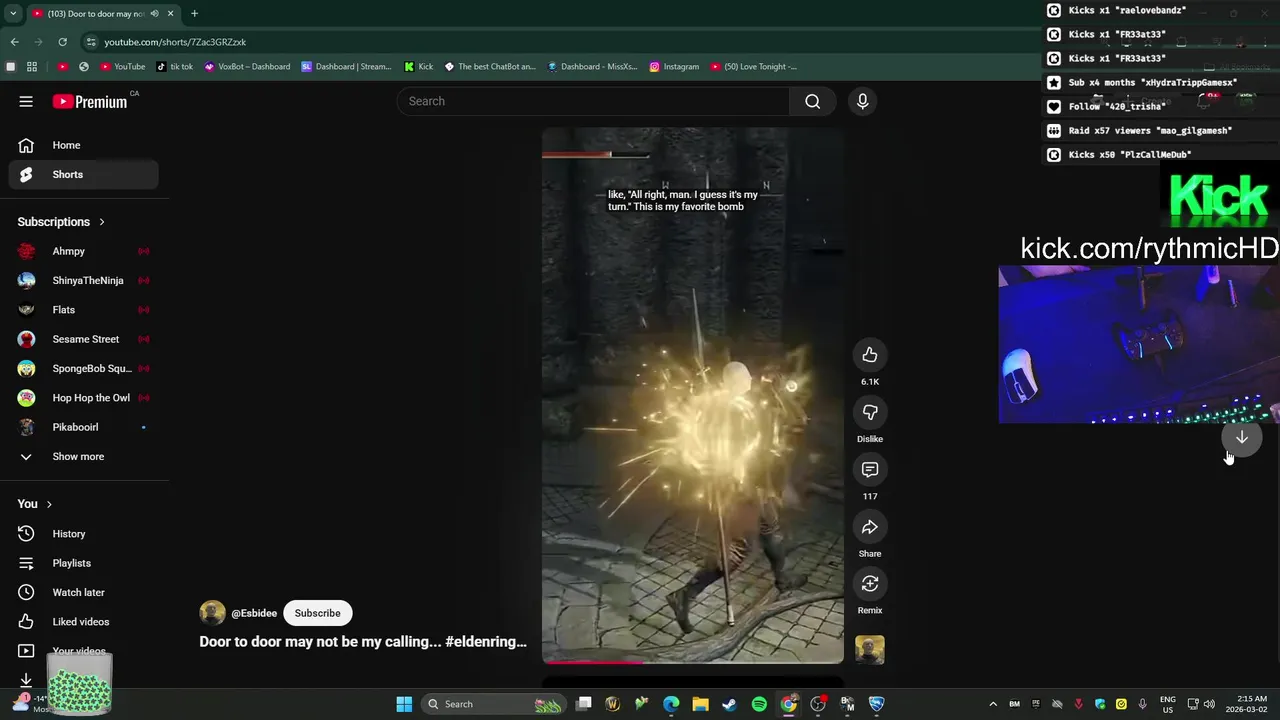This screenshot has width=1280, height=720.
Task: Click the Windows taskbar Search box
Action: click(494, 704)
